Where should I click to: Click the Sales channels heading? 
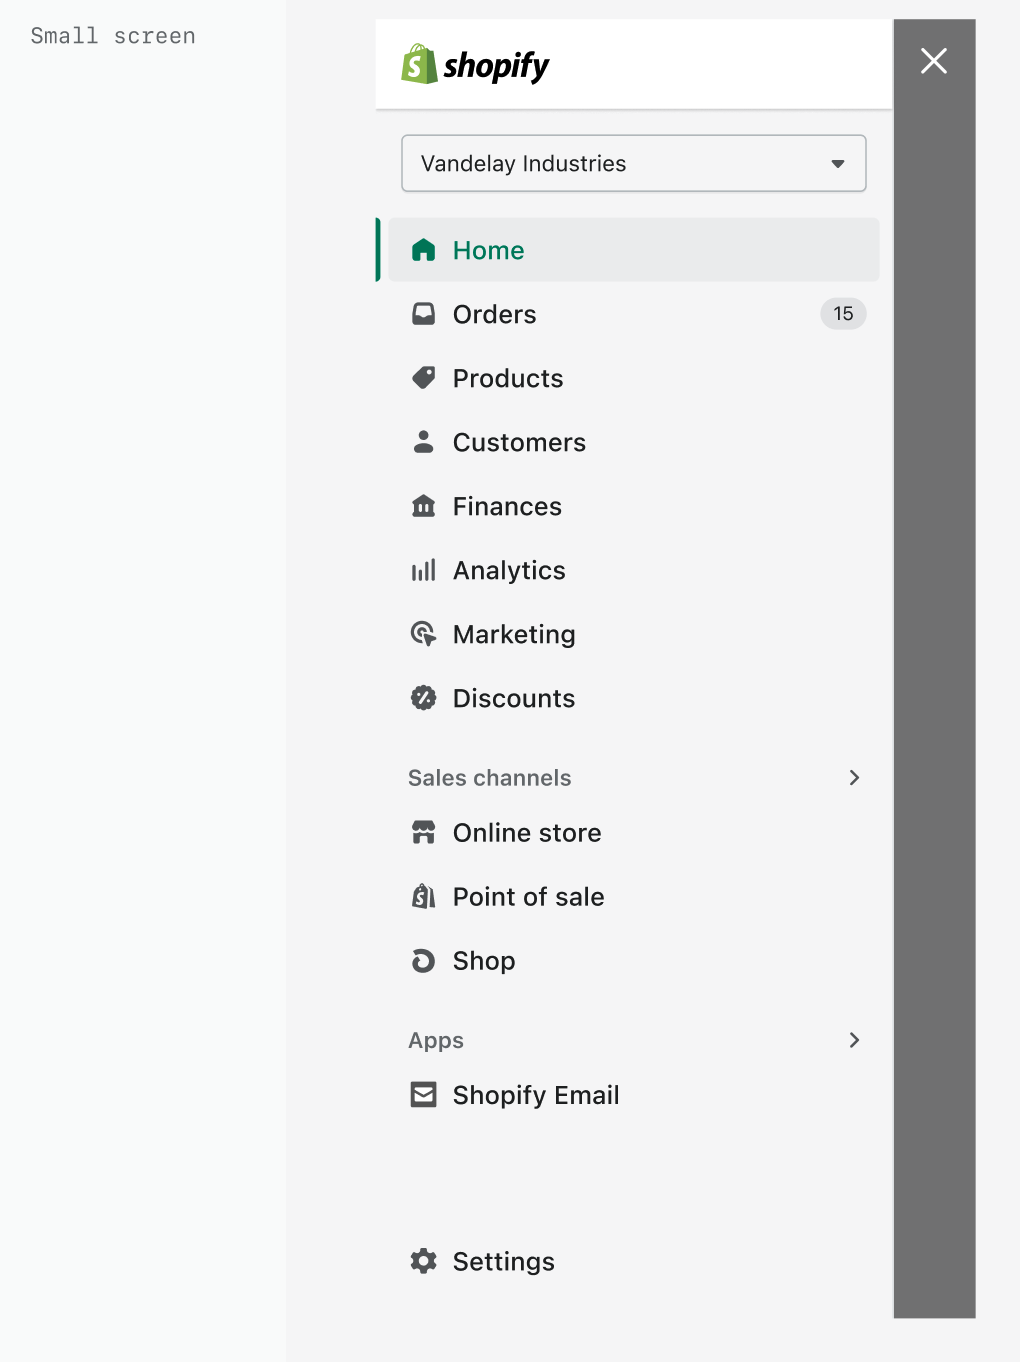(x=489, y=777)
